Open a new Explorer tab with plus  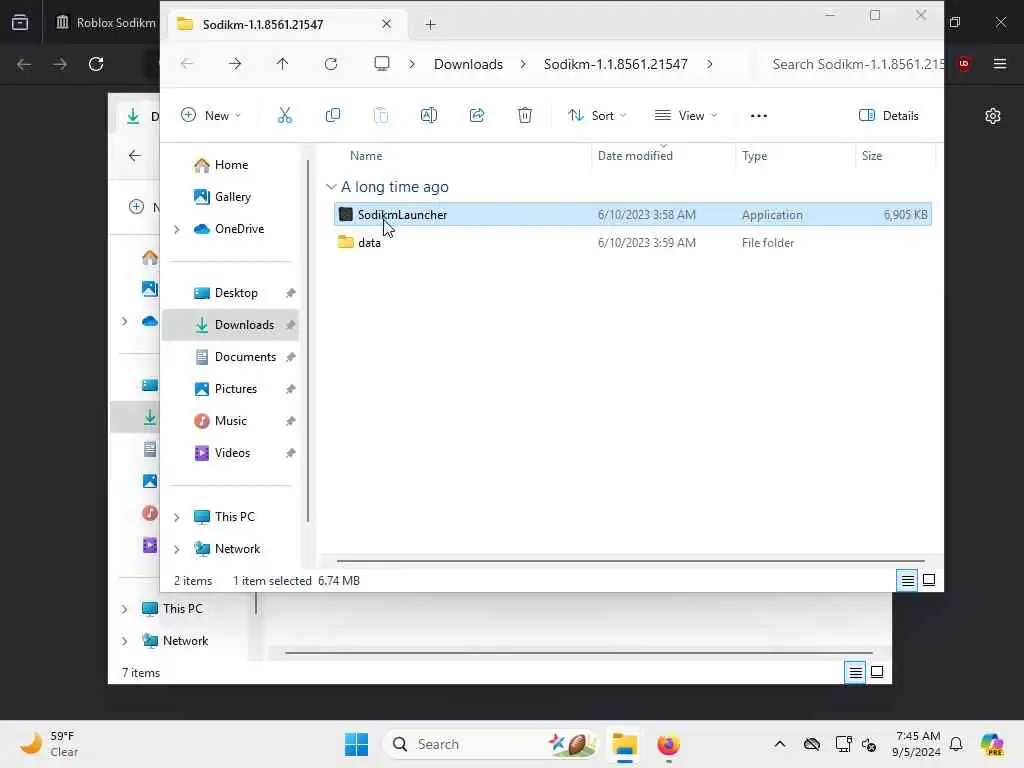coord(430,25)
